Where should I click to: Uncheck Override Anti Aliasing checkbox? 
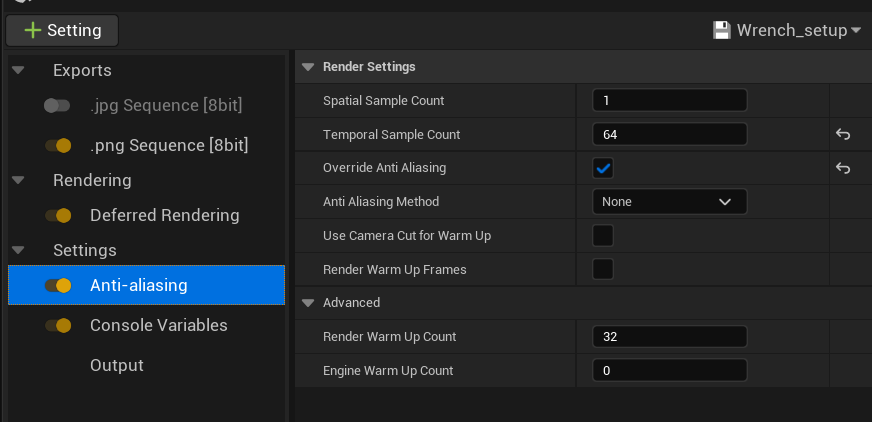tap(603, 168)
